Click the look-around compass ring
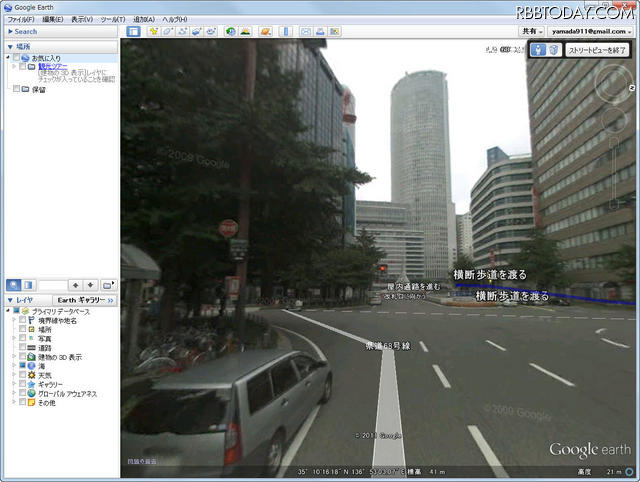The width and height of the screenshot is (640, 482). [x=613, y=84]
